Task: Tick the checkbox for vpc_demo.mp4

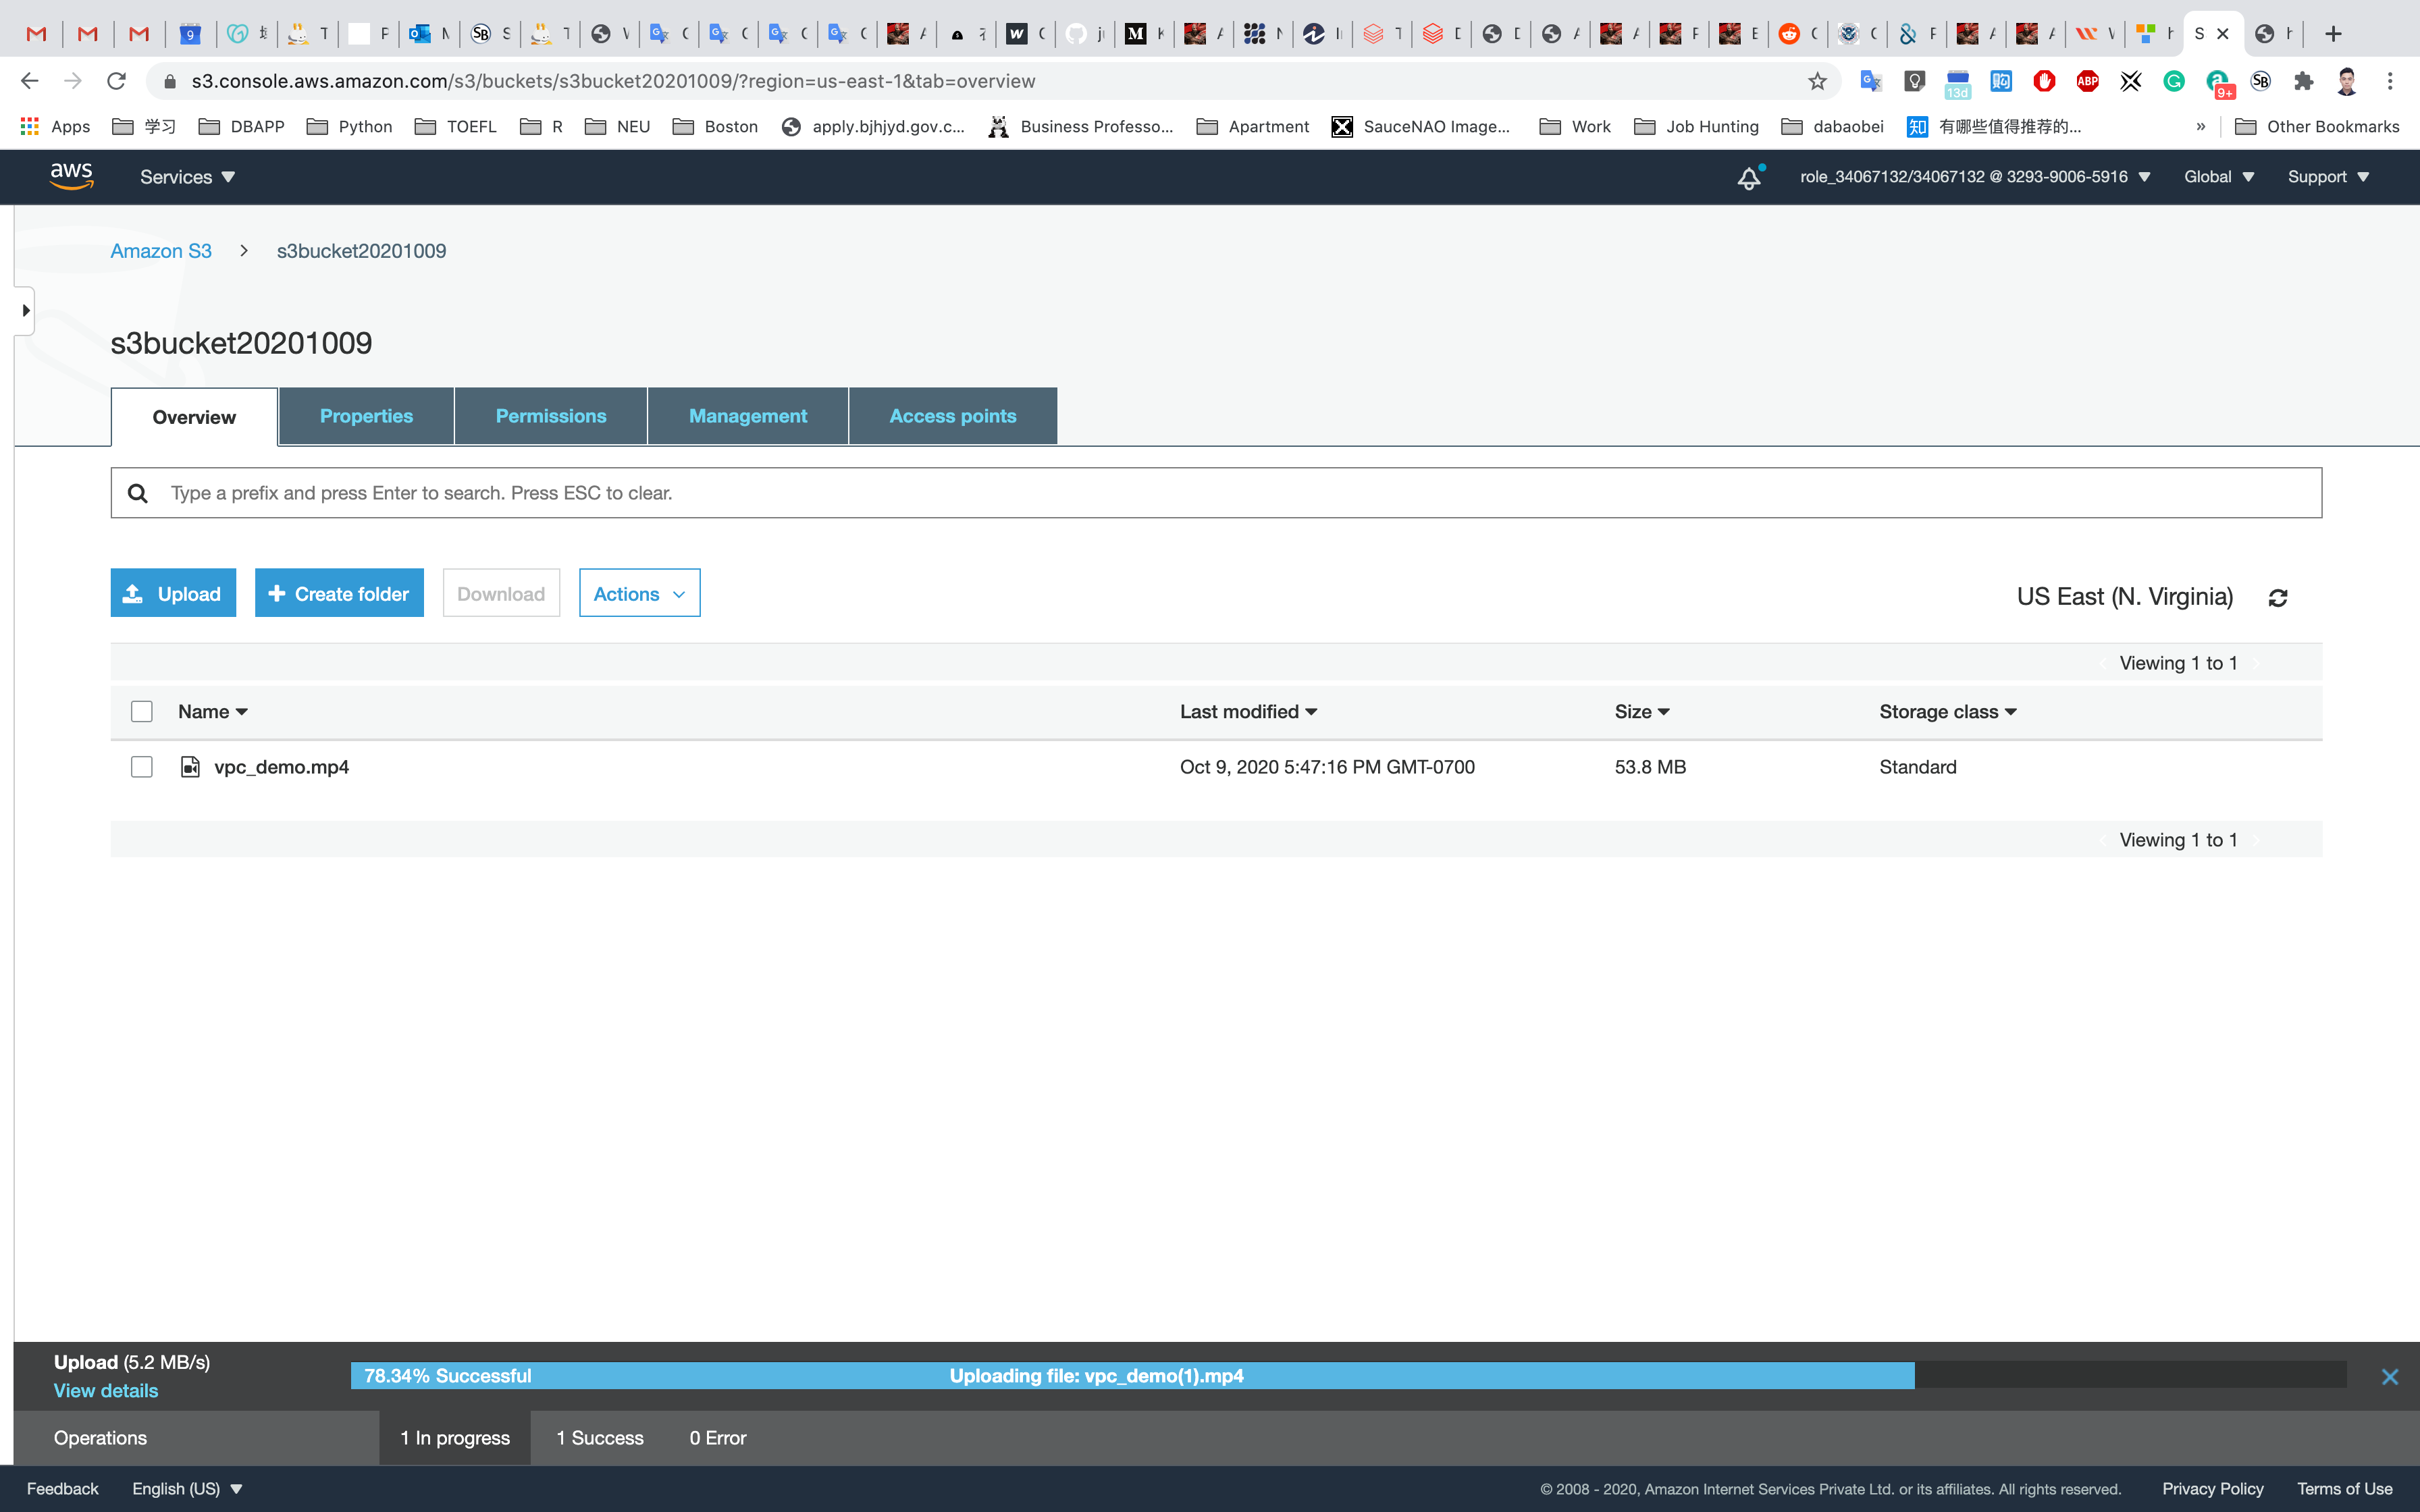Action: click(142, 767)
